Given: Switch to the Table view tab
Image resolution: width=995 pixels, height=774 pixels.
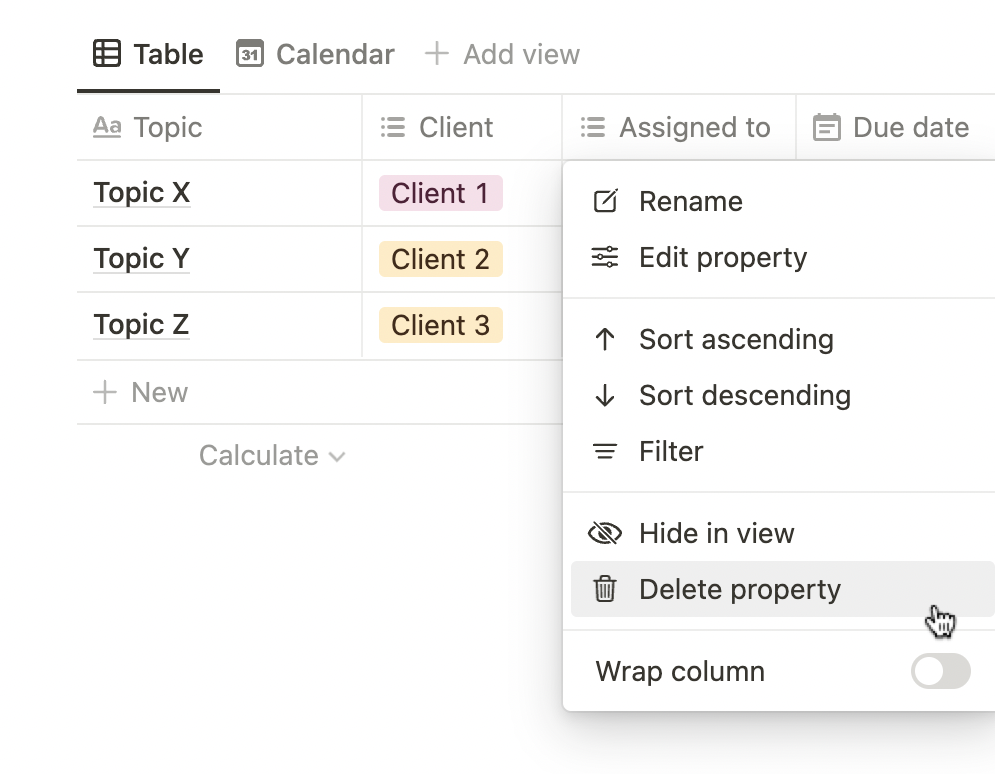Looking at the screenshot, I should click(148, 54).
